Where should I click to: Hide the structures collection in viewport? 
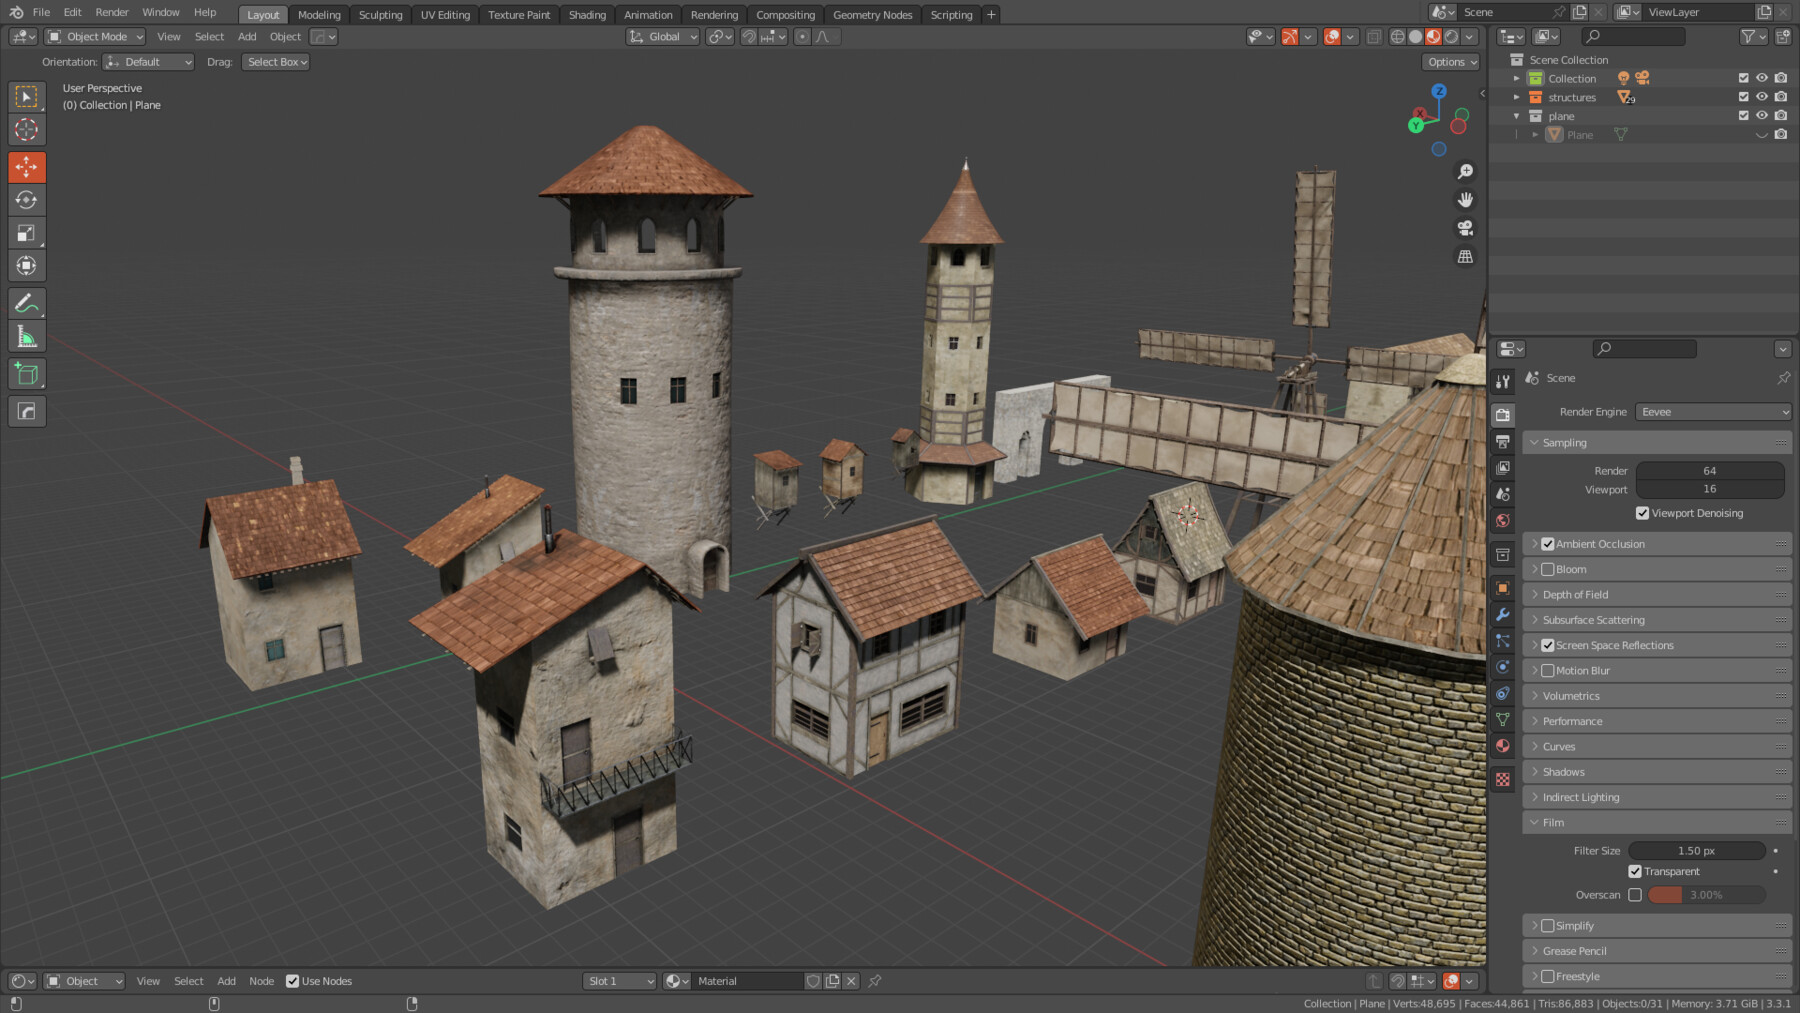[x=1762, y=96]
